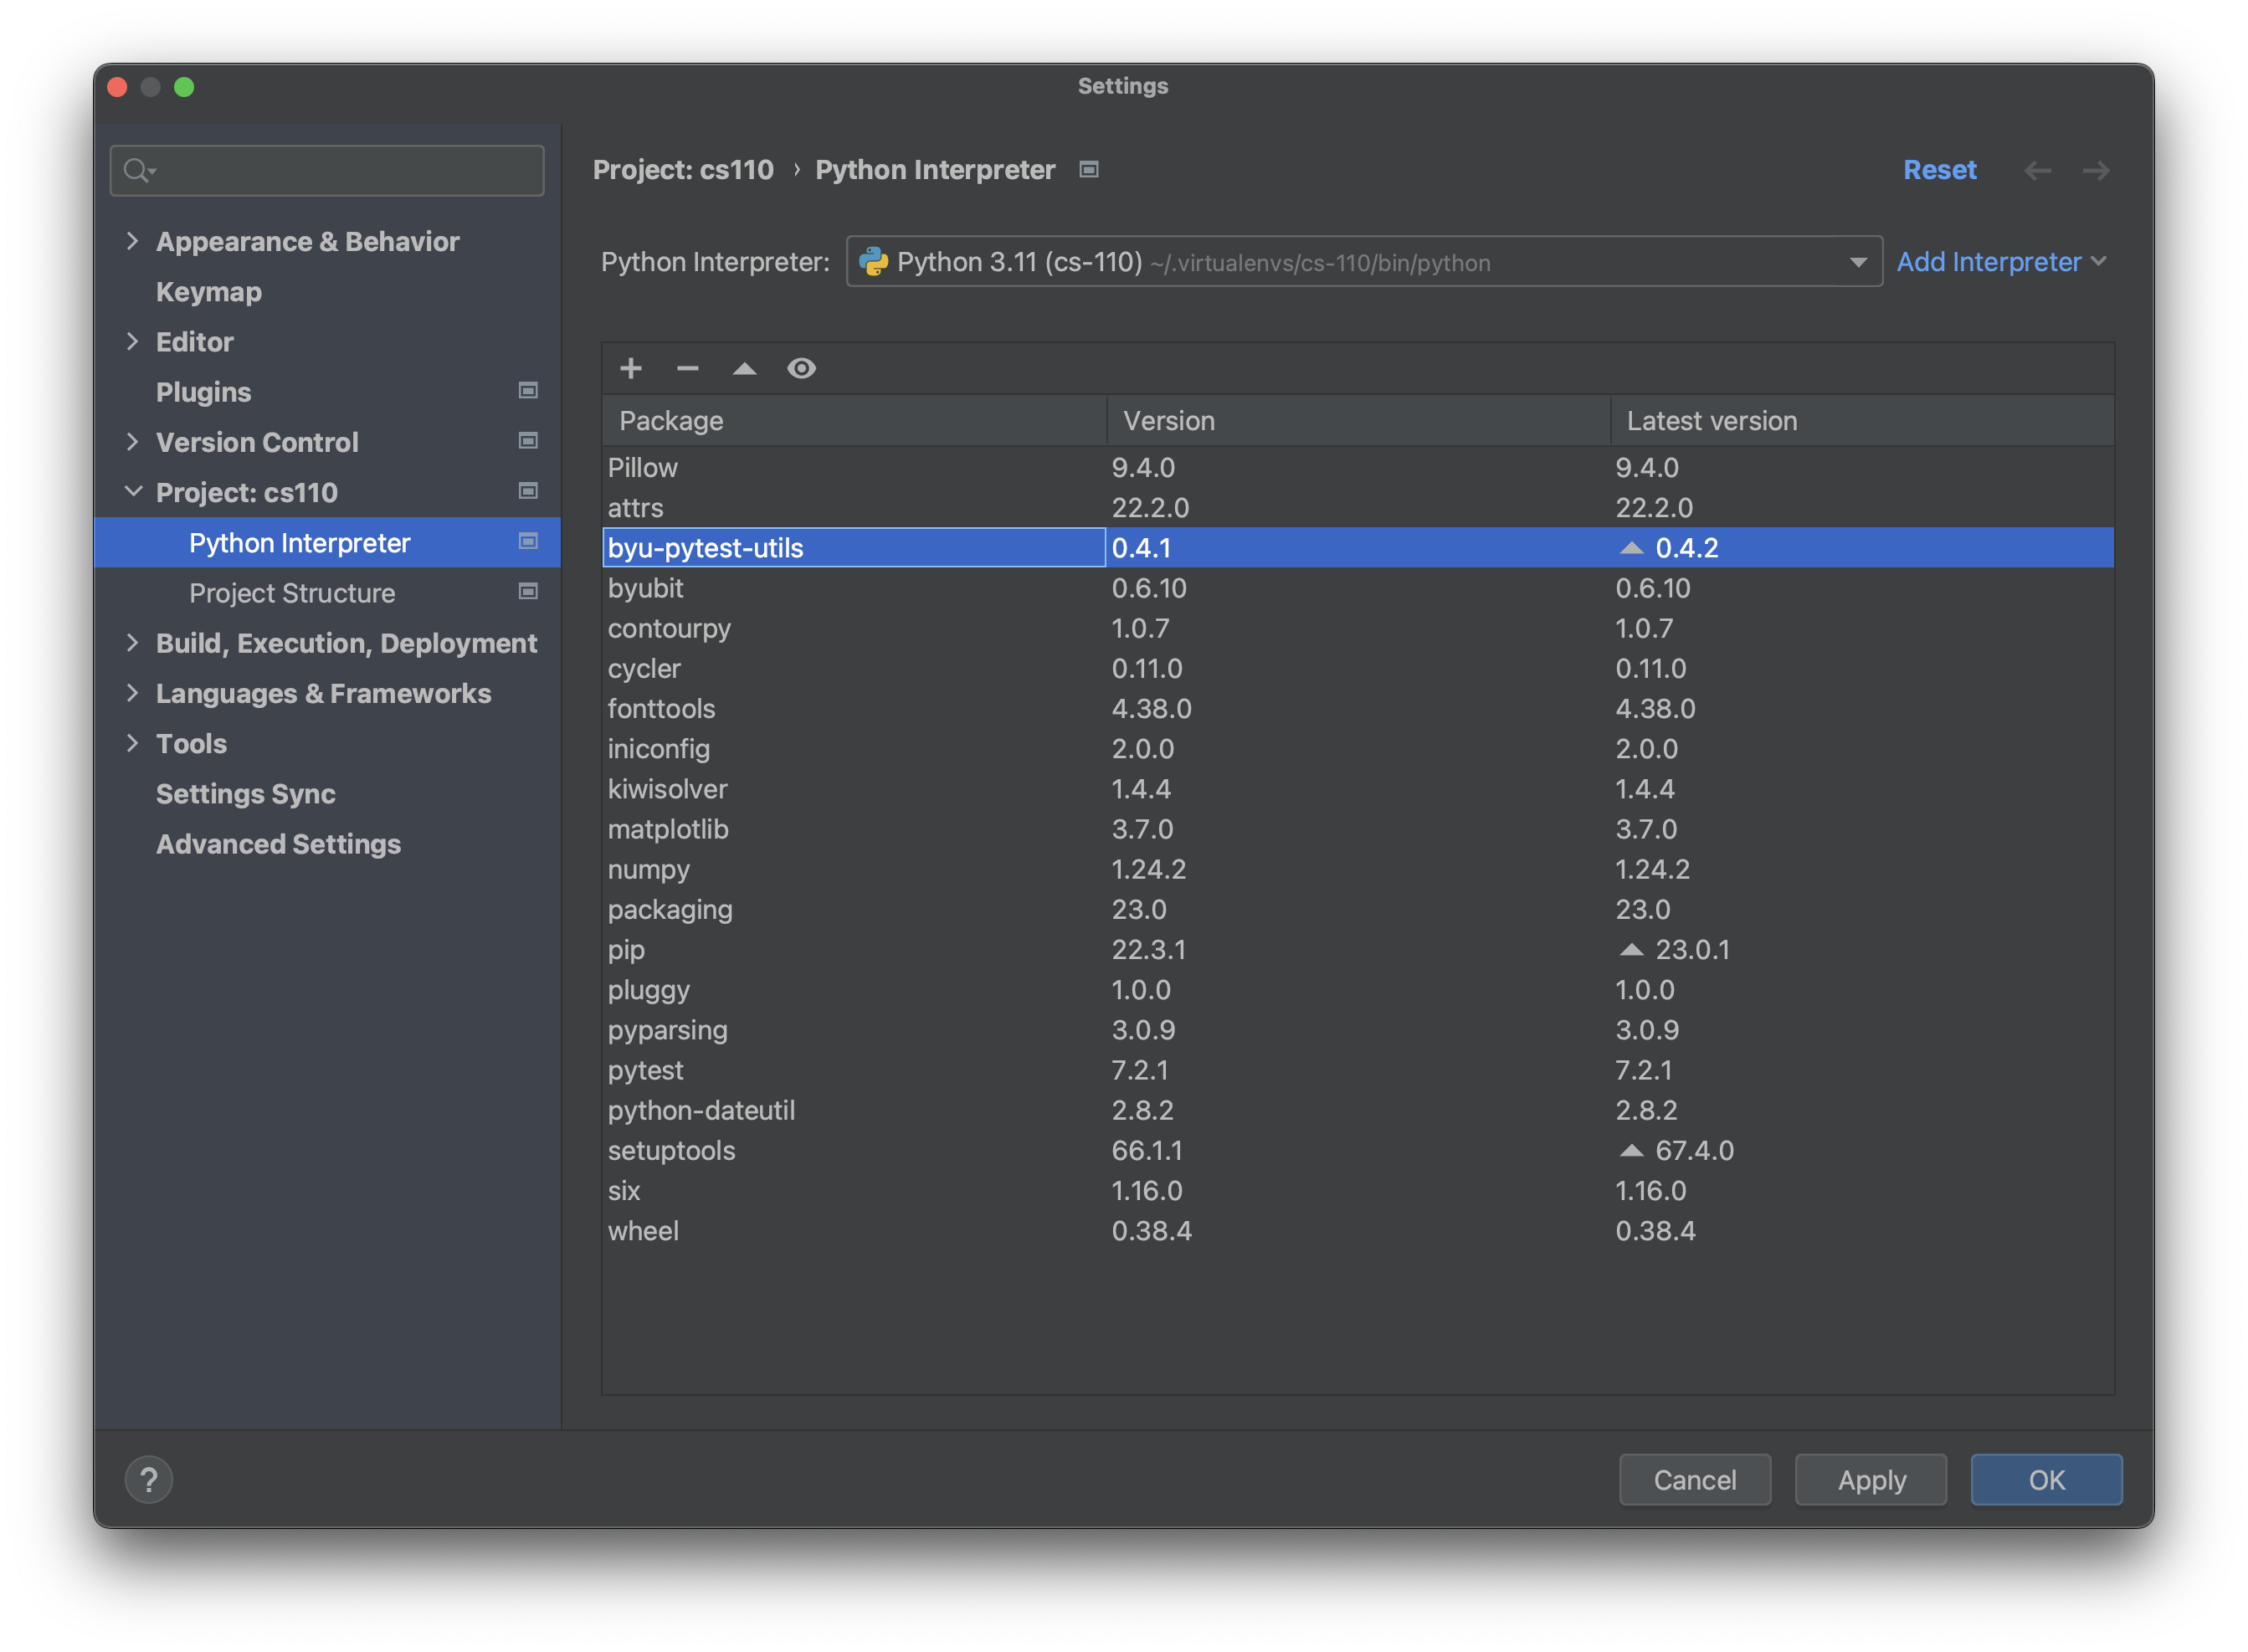Open Python Interpreter page in new window icon

coord(1088,170)
